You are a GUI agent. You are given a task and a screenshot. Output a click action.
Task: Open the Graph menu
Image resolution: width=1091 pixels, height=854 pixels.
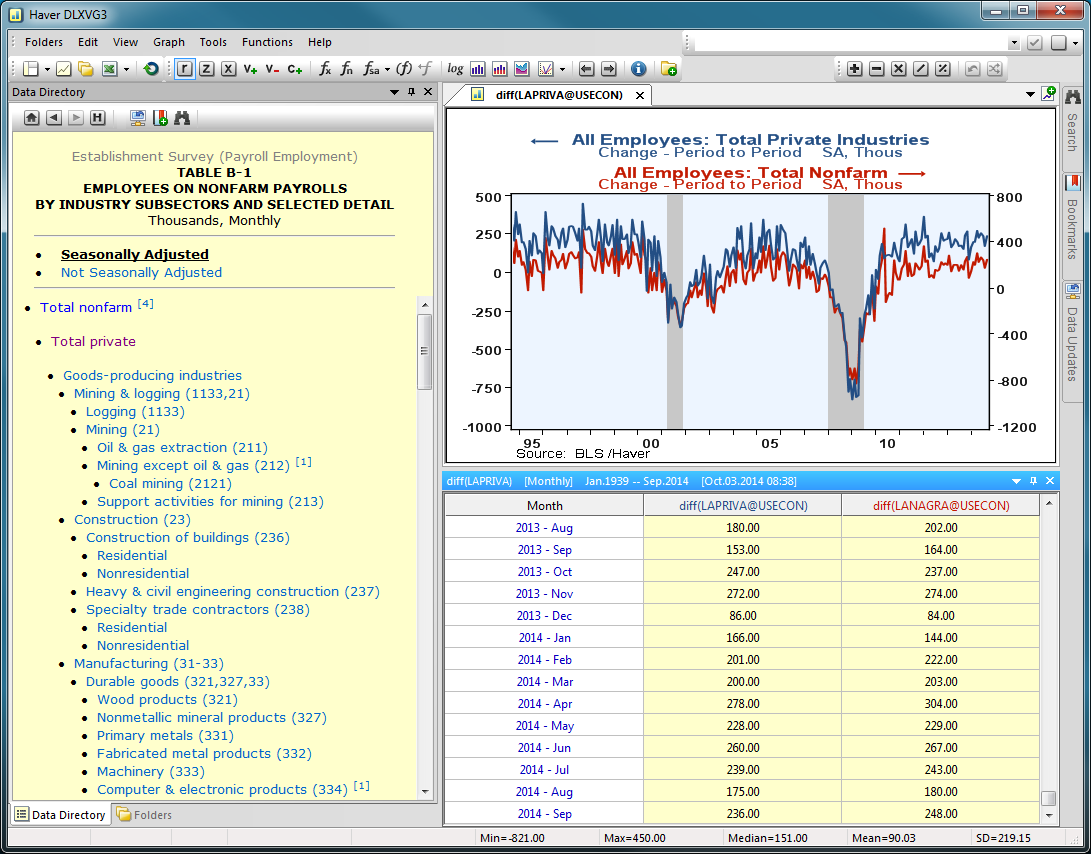point(169,42)
